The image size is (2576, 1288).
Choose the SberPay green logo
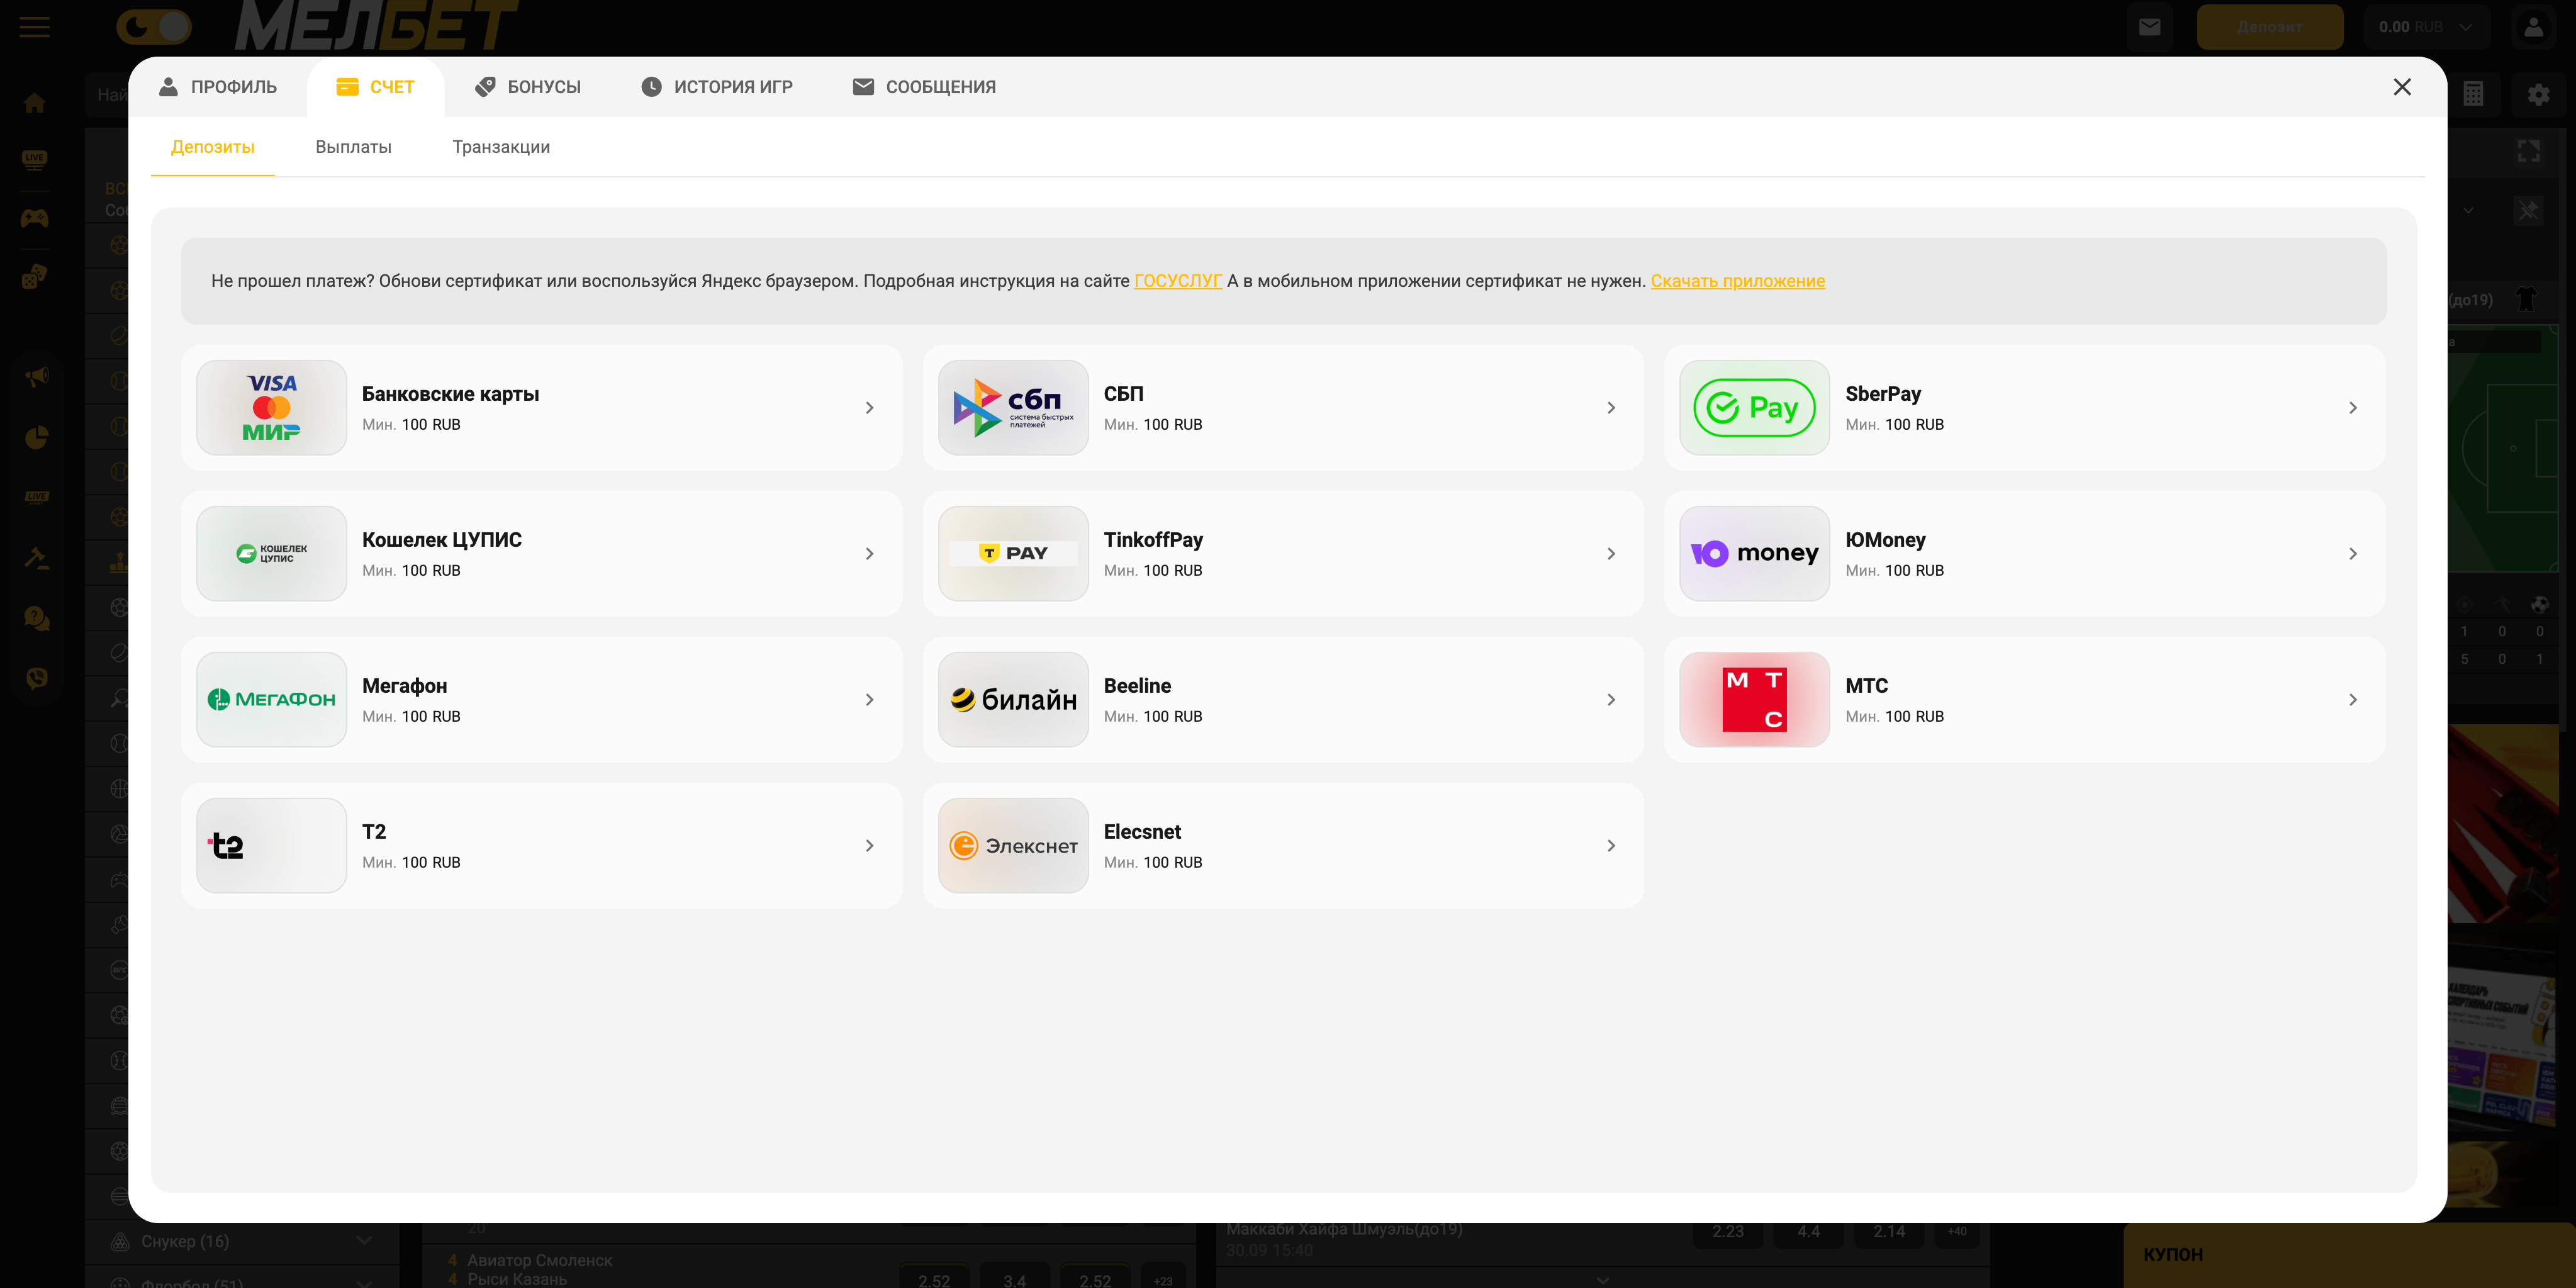coord(1754,408)
